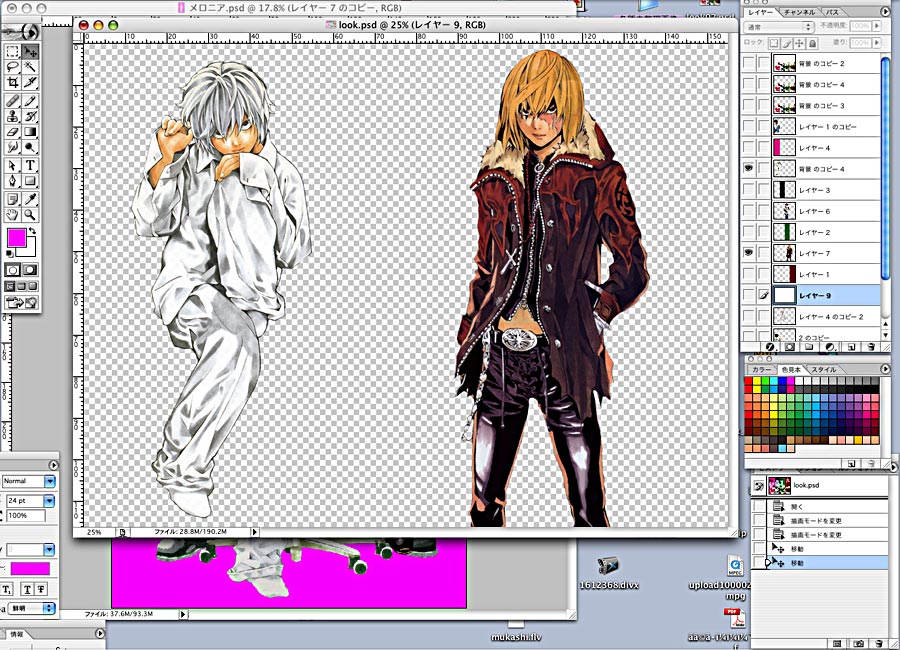Open the Layers panel flyout menu

[x=886, y=11]
